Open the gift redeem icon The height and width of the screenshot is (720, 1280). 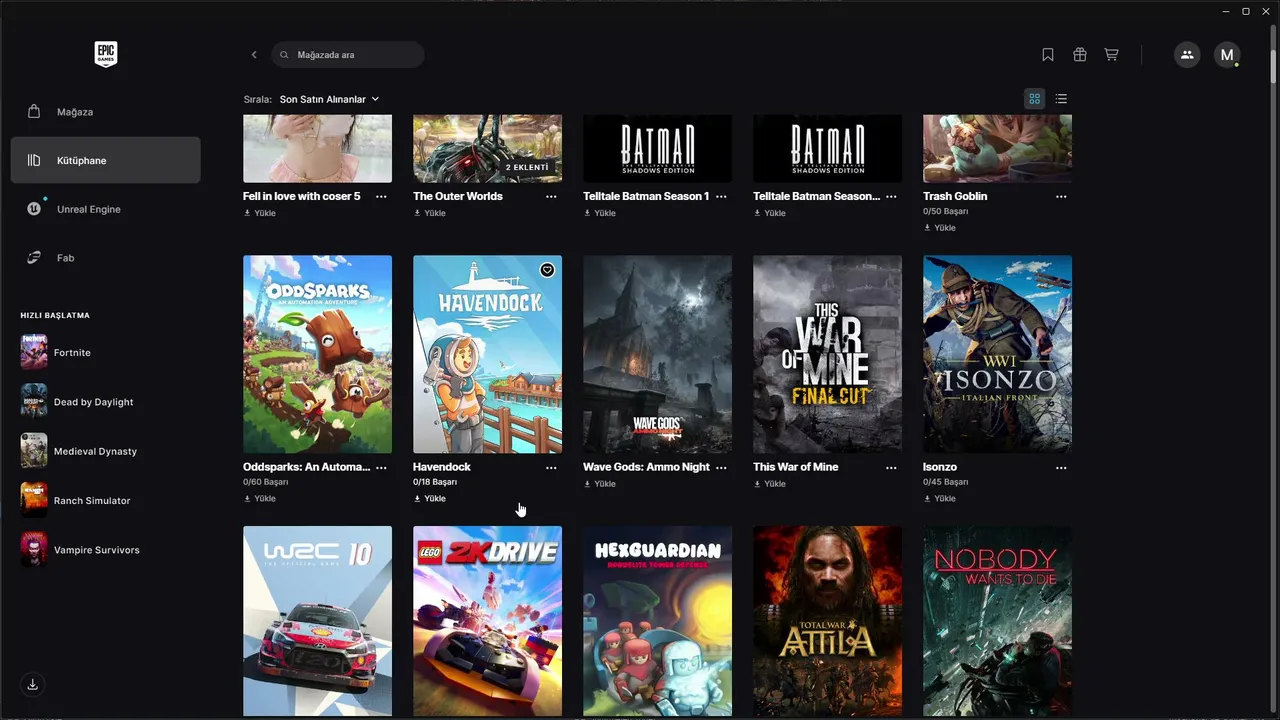coord(1080,55)
